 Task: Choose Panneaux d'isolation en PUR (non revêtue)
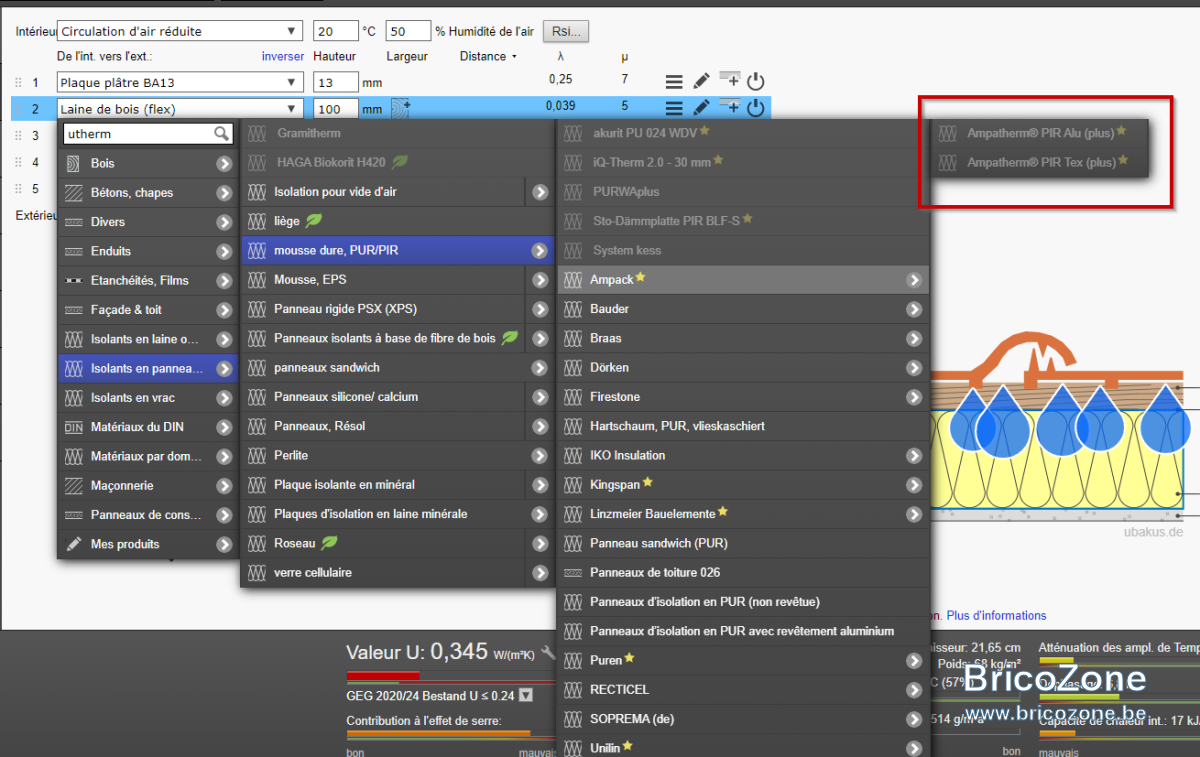(744, 602)
